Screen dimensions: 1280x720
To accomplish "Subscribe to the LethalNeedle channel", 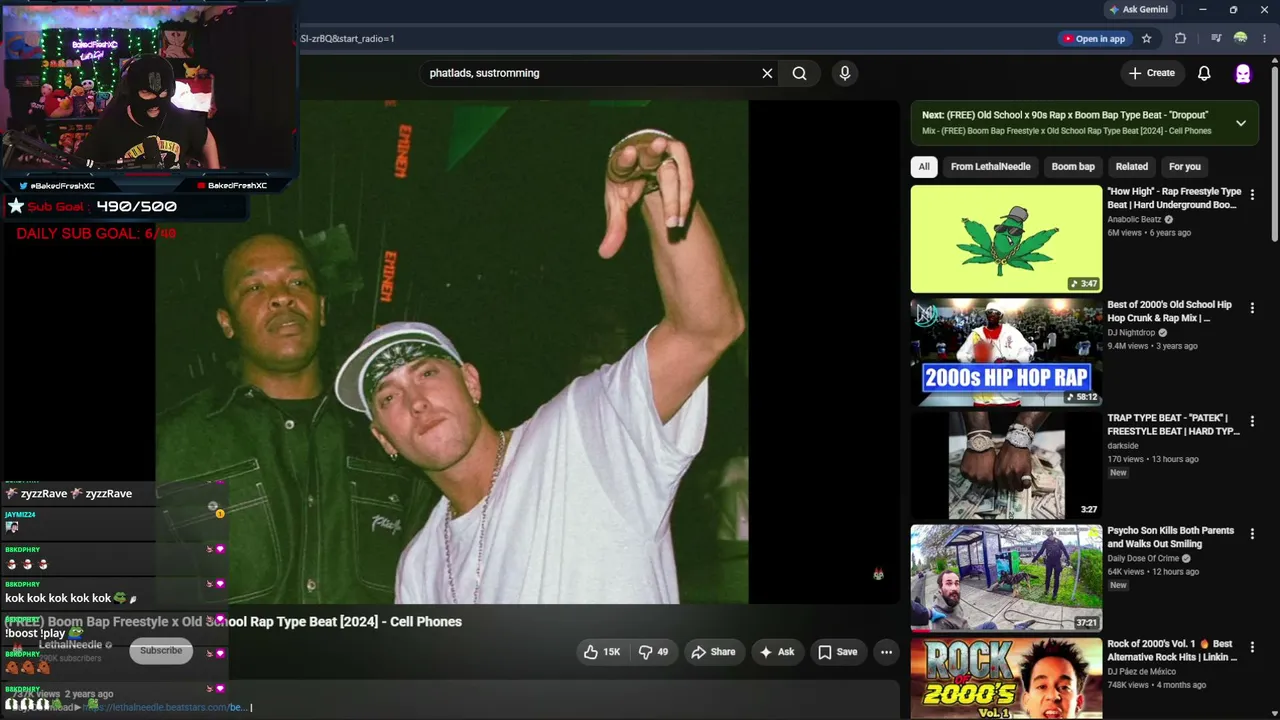I will pos(161,651).
